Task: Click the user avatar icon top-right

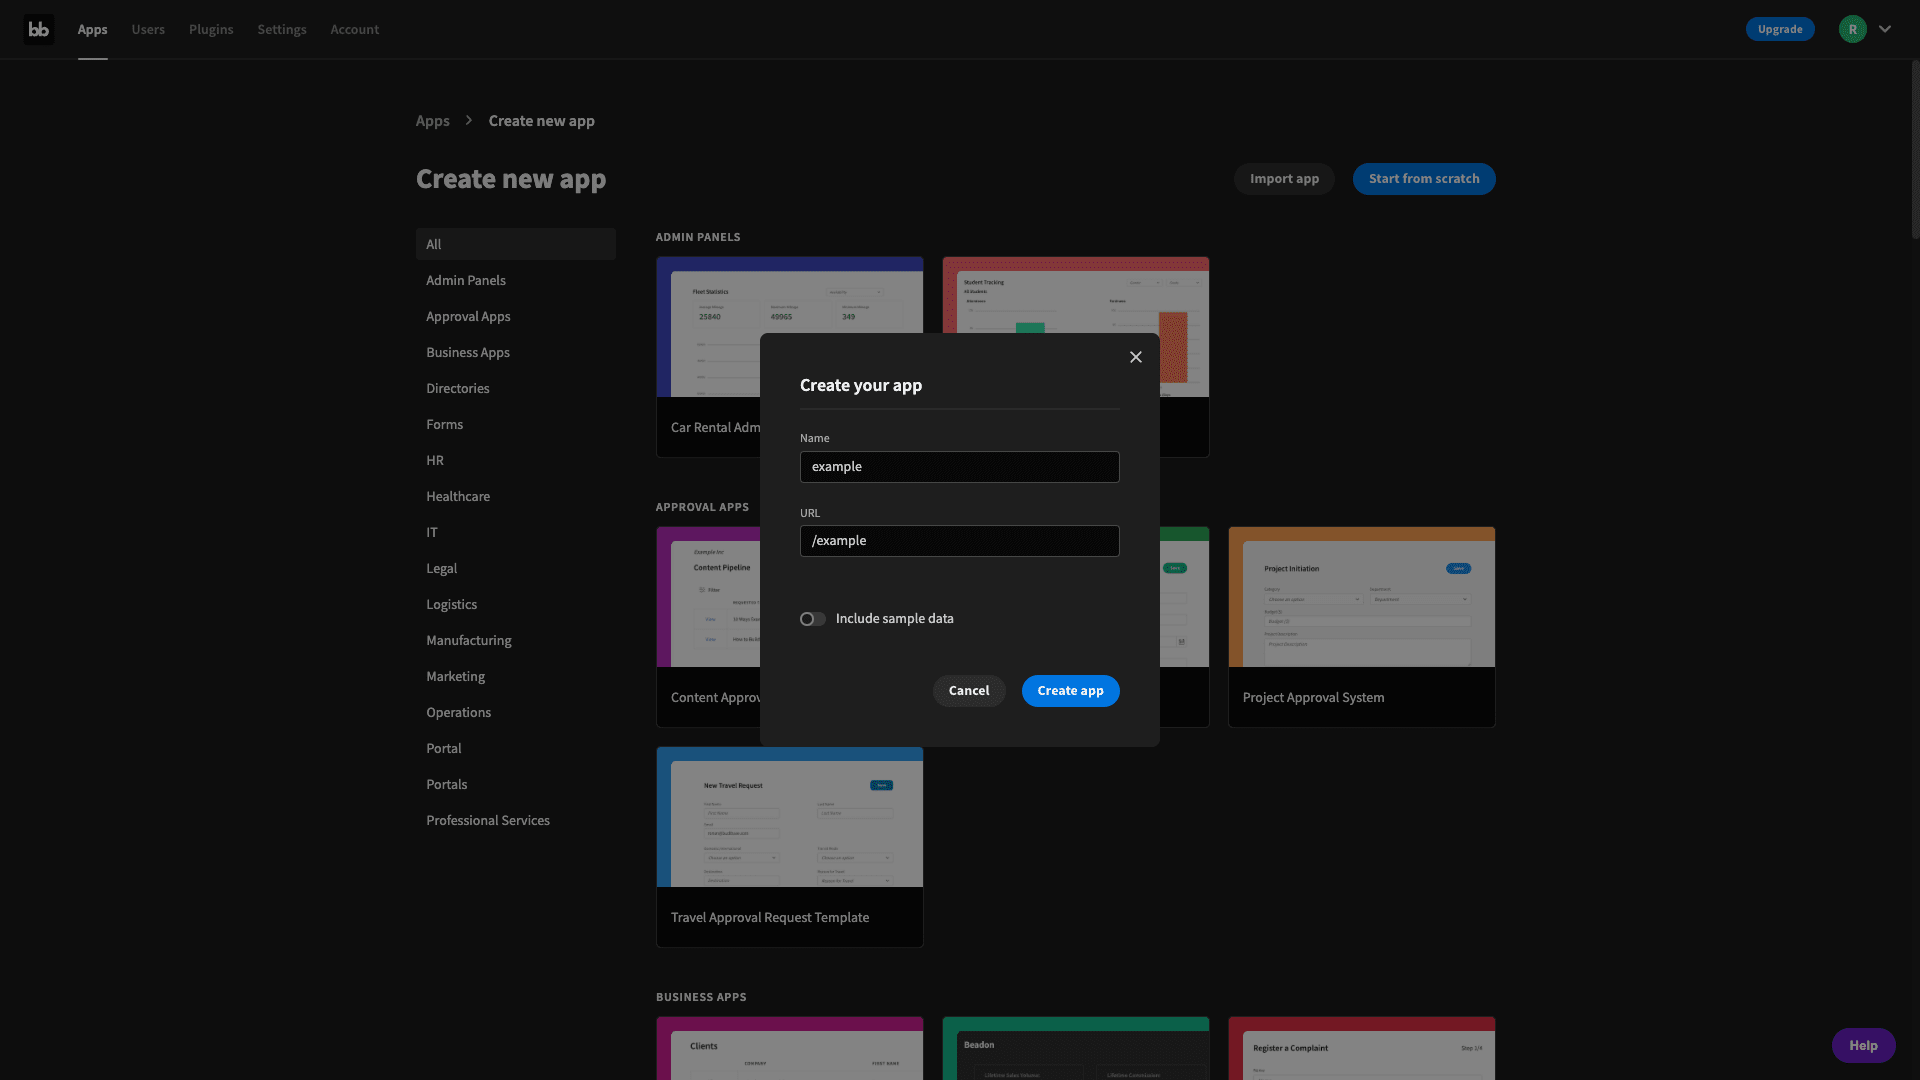Action: (x=1853, y=29)
